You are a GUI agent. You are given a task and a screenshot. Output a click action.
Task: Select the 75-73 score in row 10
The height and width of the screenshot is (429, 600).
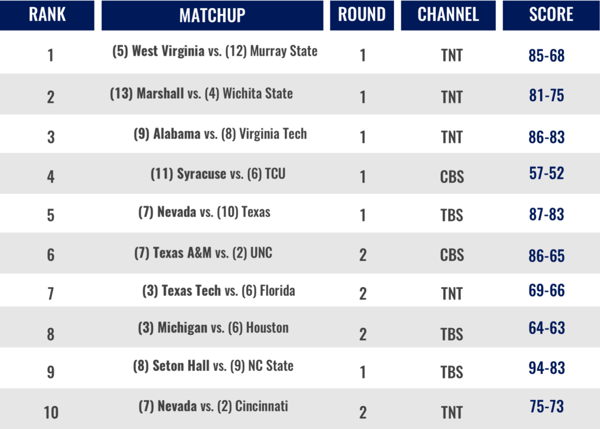pyautogui.click(x=546, y=406)
